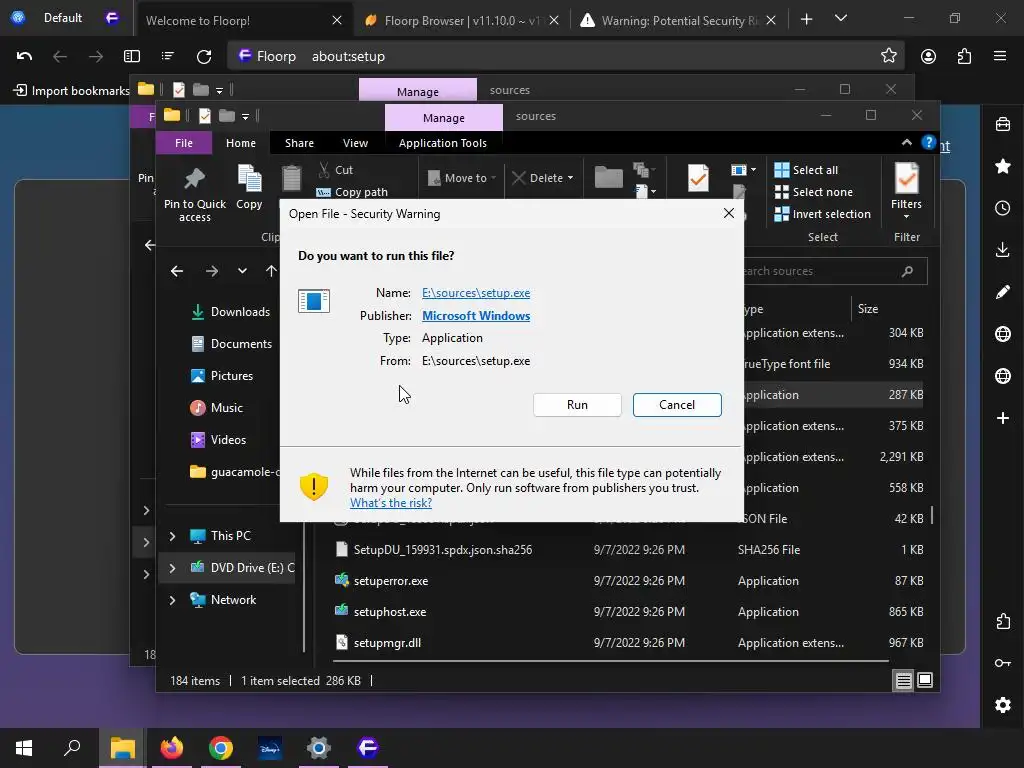Open the File menu in Explorer
The height and width of the screenshot is (768, 1024).
coord(184,143)
